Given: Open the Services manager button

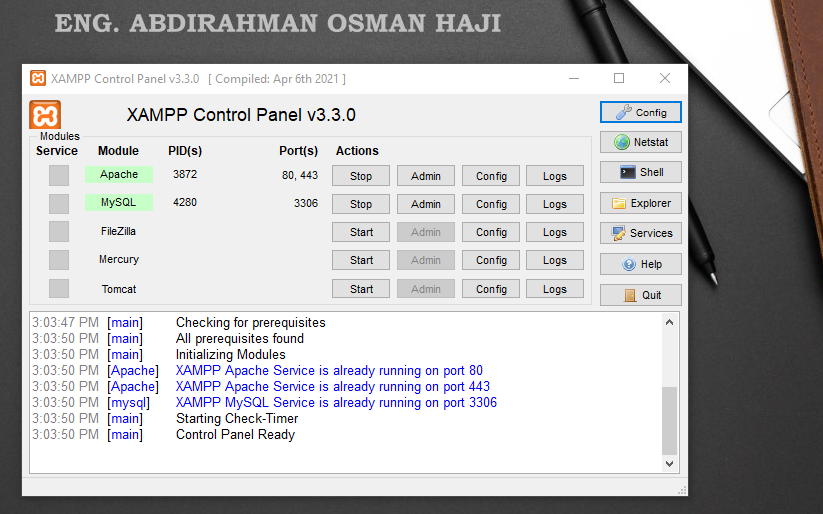Looking at the screenshot, I should [641, 233].
